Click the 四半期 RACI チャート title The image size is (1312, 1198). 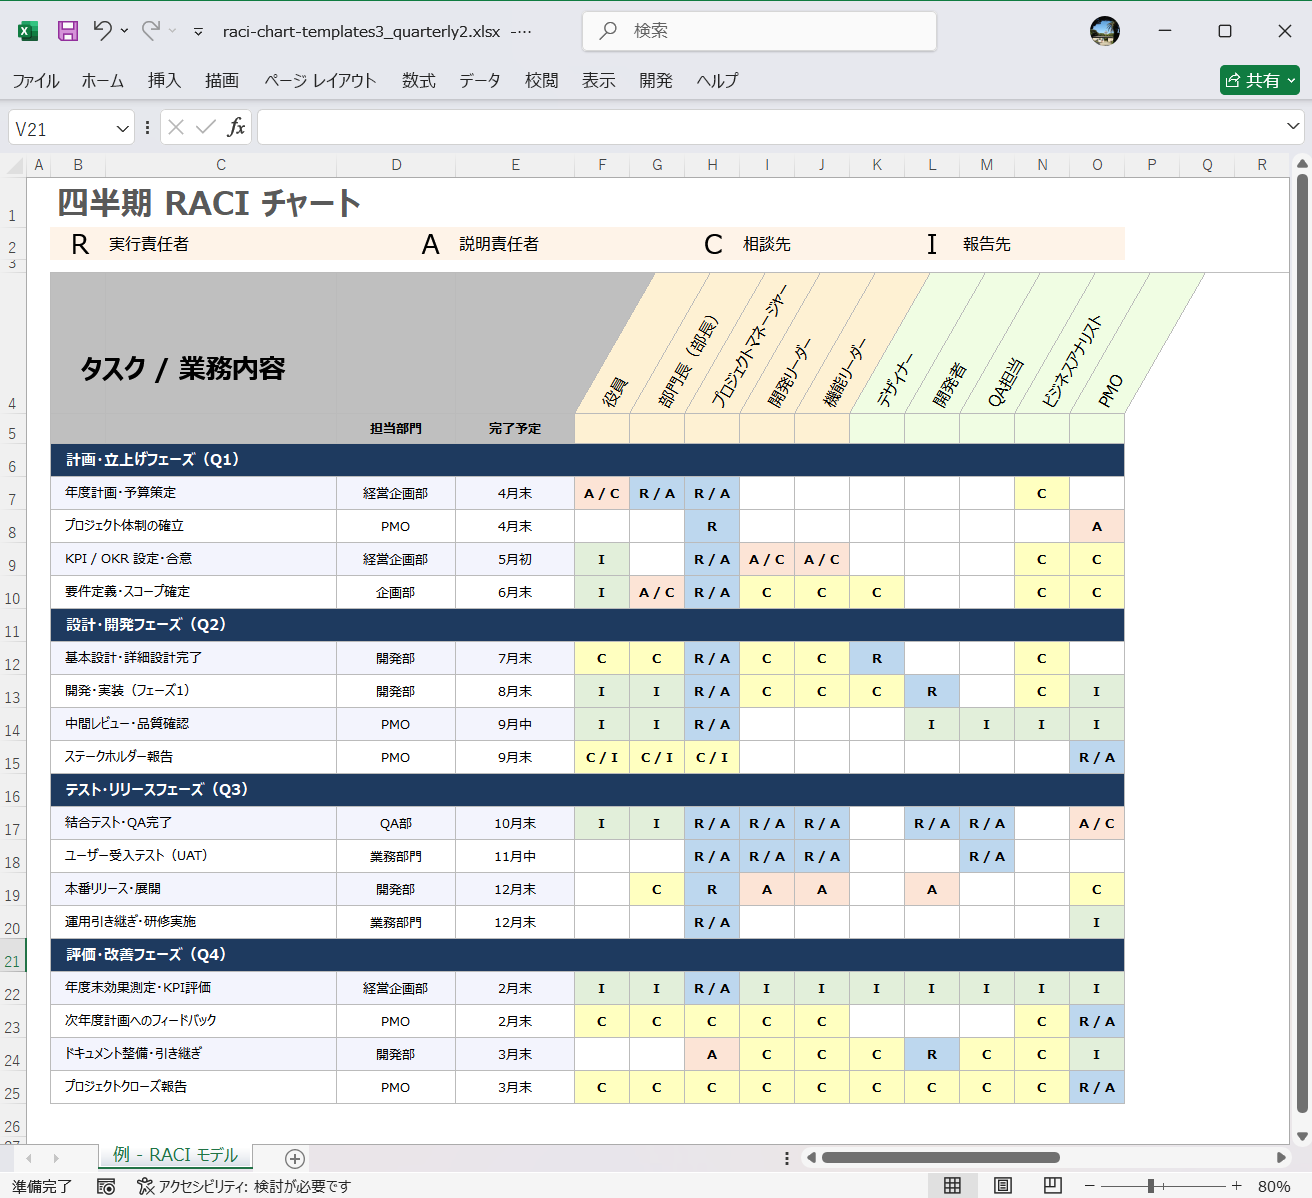pyautogui.click(x=208, y=203)
